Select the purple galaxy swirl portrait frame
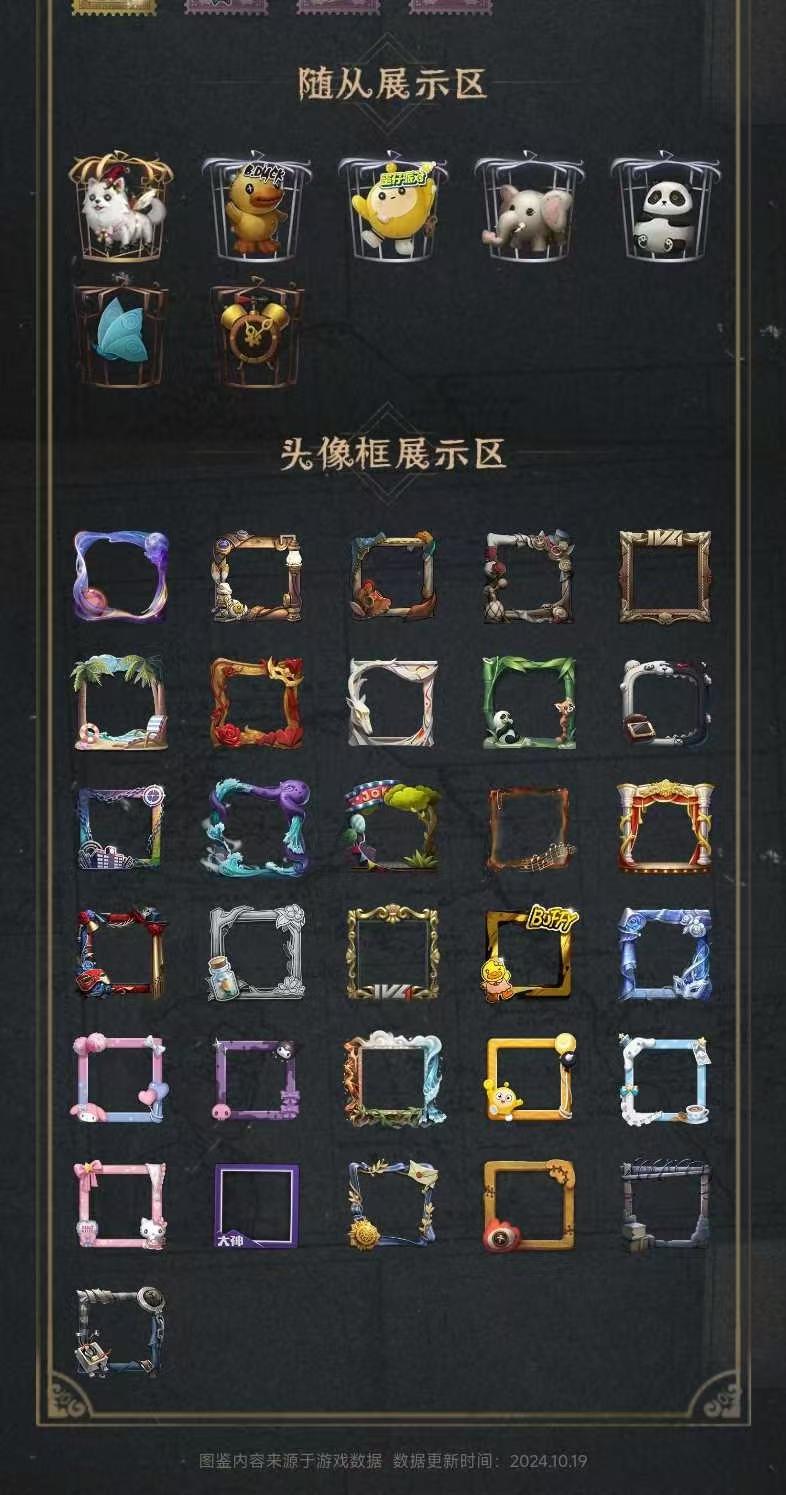The height and width of the screenshot is (1495, 786). (121, 576)
